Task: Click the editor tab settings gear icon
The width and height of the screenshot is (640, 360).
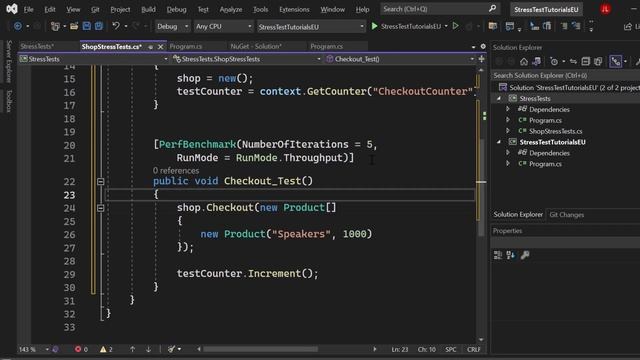Action: click(x=483, y=47)
